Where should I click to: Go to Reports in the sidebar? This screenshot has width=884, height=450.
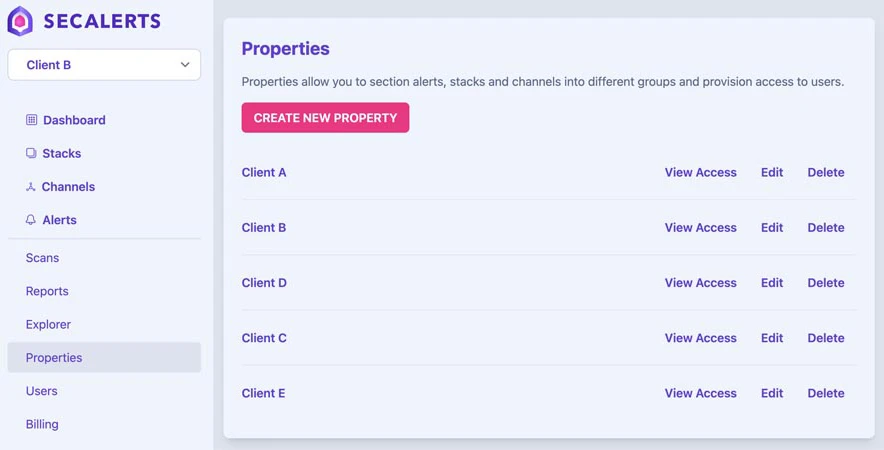pyautogui.click(x=47, y=291)
